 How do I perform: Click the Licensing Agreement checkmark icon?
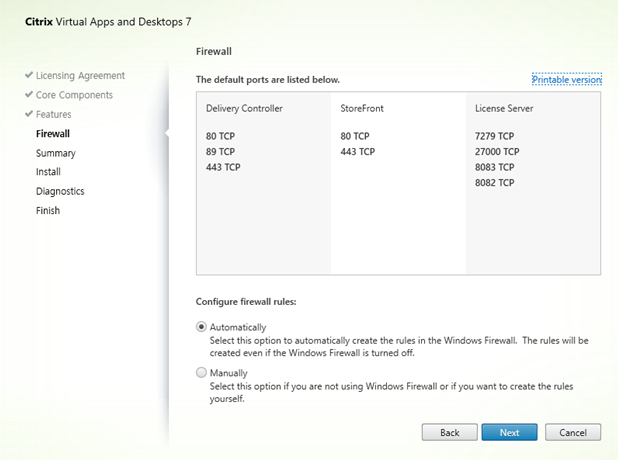[29, 74]
